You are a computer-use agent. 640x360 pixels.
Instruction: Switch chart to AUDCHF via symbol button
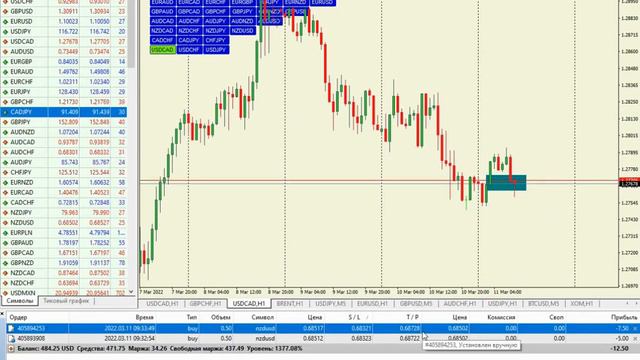click(189, 21)
